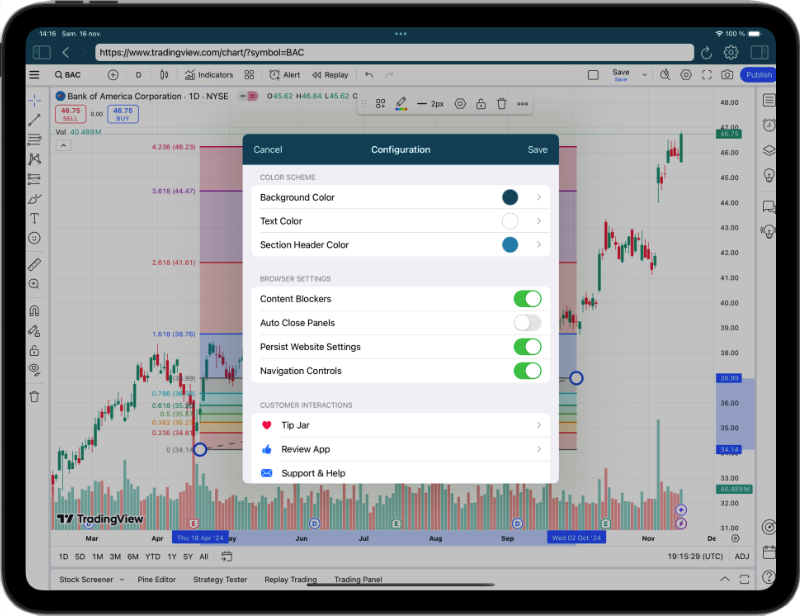Screen dimensions: 800x616
Task: Click the browser back arrow
Action: point(66,52)
